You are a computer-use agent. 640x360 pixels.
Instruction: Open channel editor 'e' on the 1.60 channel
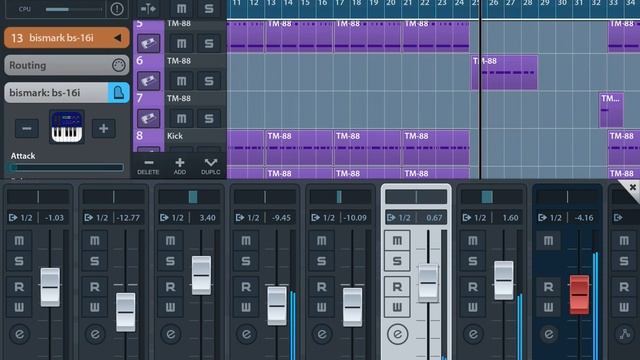point(473,334)
